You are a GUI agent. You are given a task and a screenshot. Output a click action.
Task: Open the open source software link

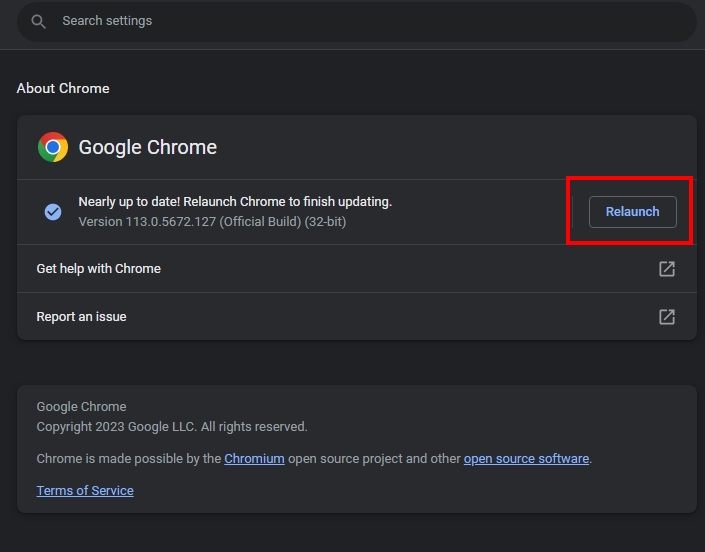[526, 458]
